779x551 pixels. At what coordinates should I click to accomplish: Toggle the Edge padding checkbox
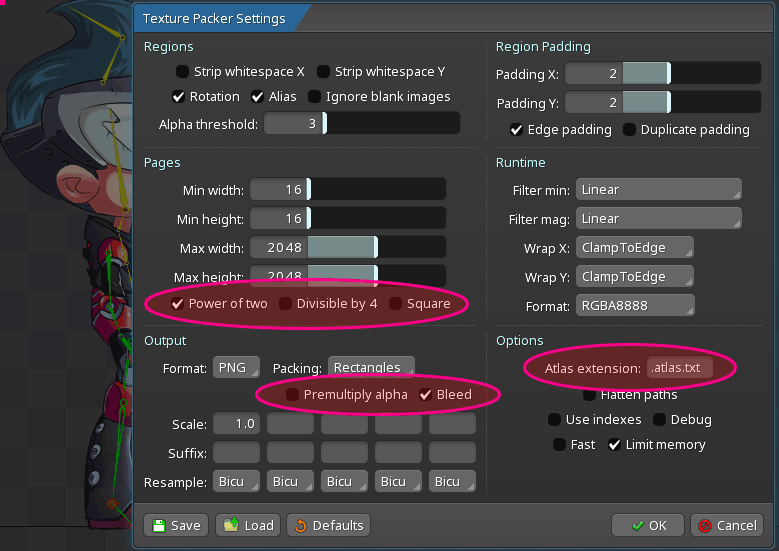[517, 130]
